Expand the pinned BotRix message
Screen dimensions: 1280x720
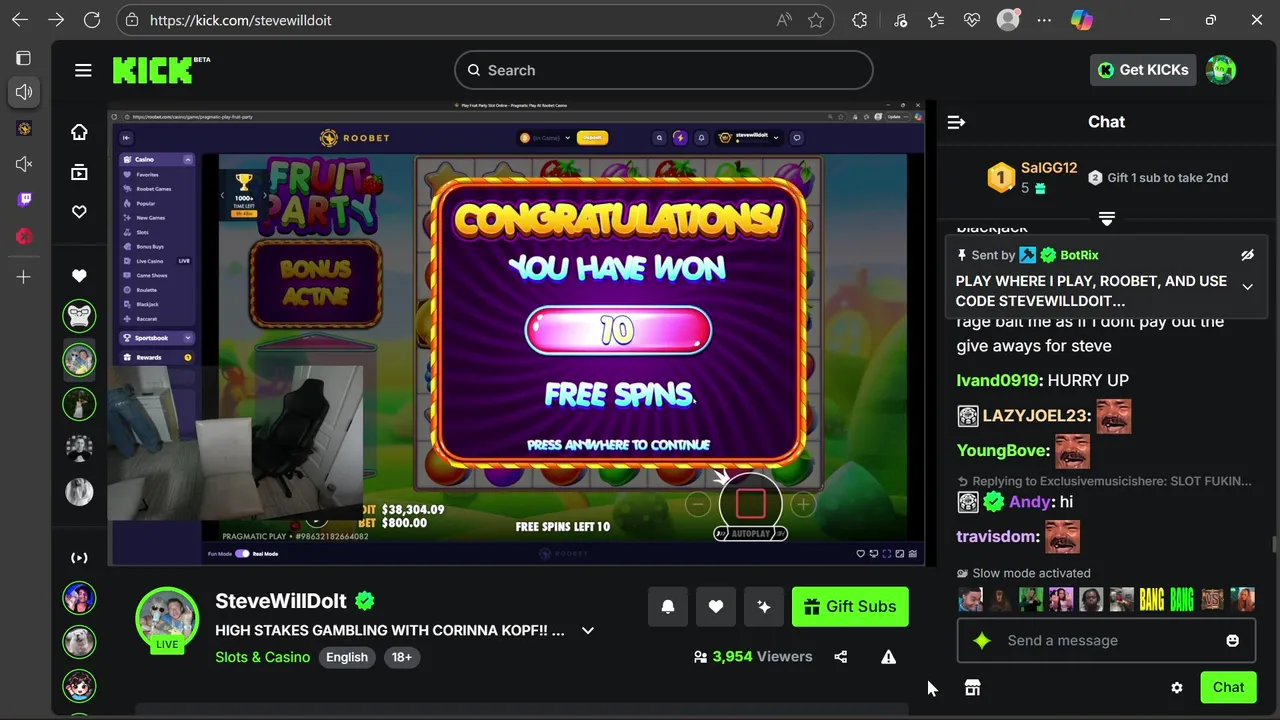[1247, 287]
